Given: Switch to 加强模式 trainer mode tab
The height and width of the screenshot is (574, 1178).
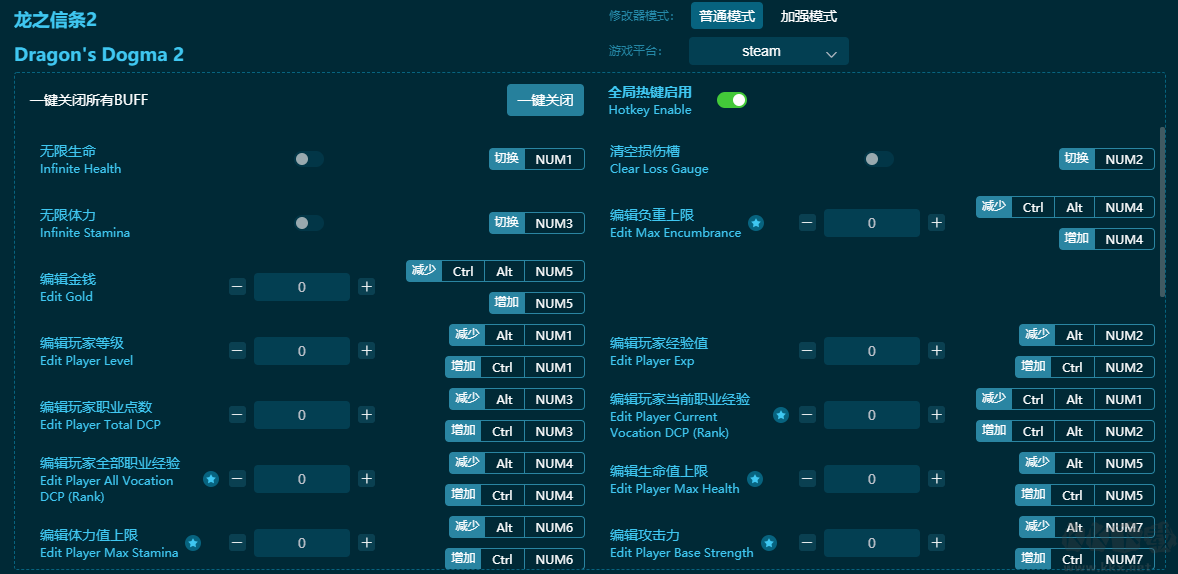Looking at the screenshot, I should [808, 16].
